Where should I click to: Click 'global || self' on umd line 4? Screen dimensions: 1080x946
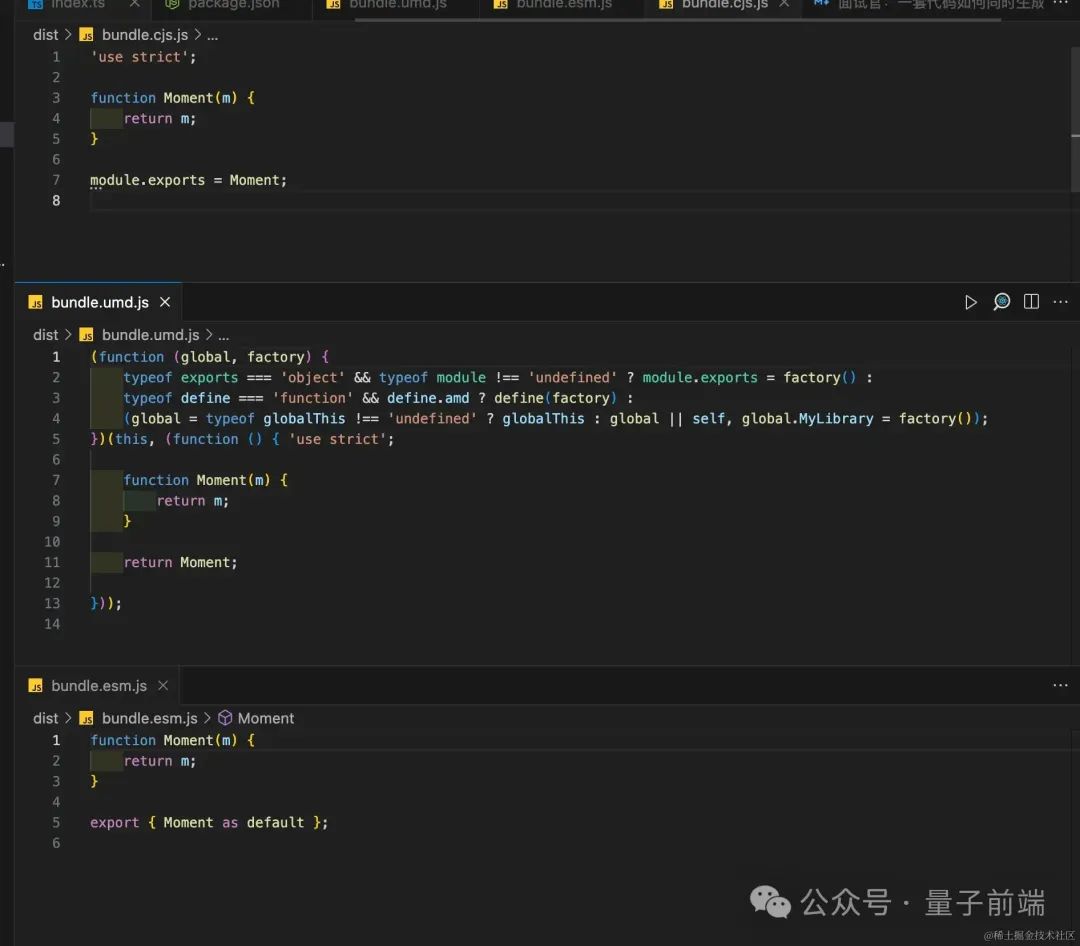pos(668,419)
